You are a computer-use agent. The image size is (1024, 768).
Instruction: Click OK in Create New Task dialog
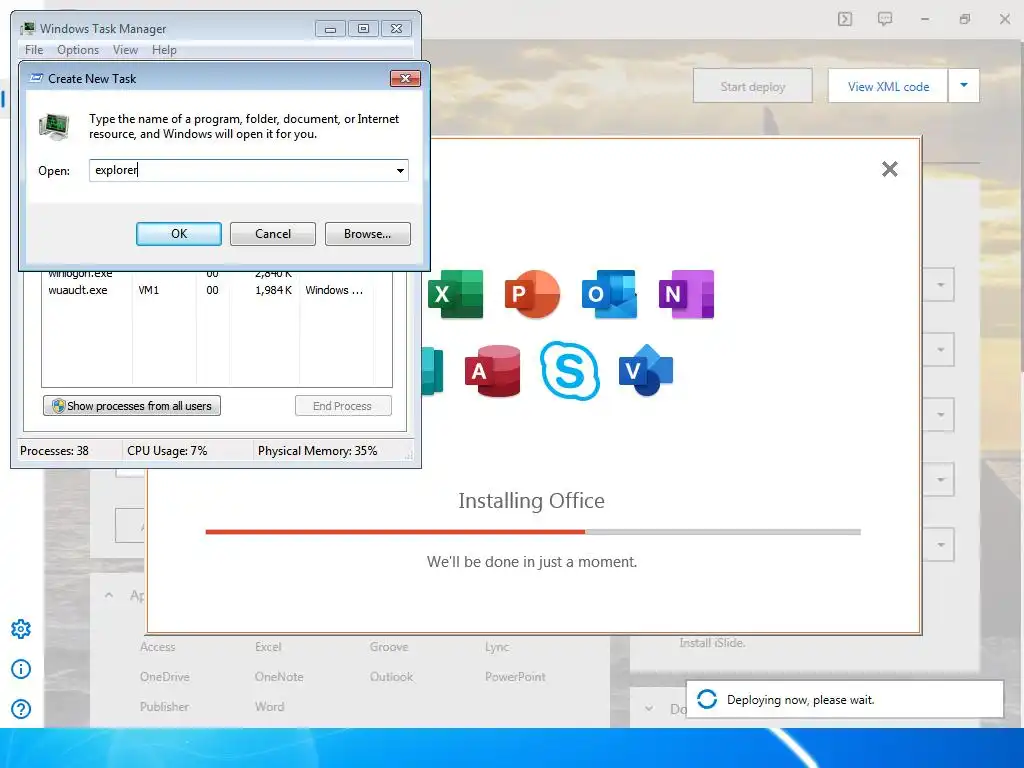tap(179, 234)
